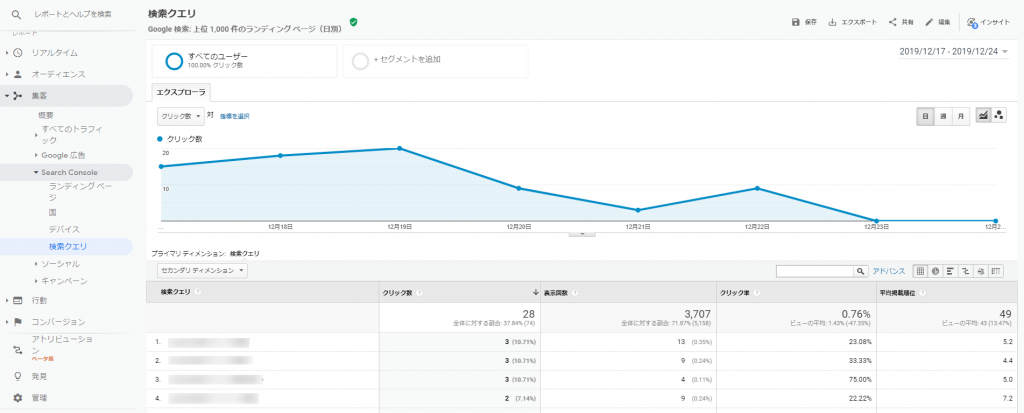Open the インサイト insights panel

coord(972,22)
